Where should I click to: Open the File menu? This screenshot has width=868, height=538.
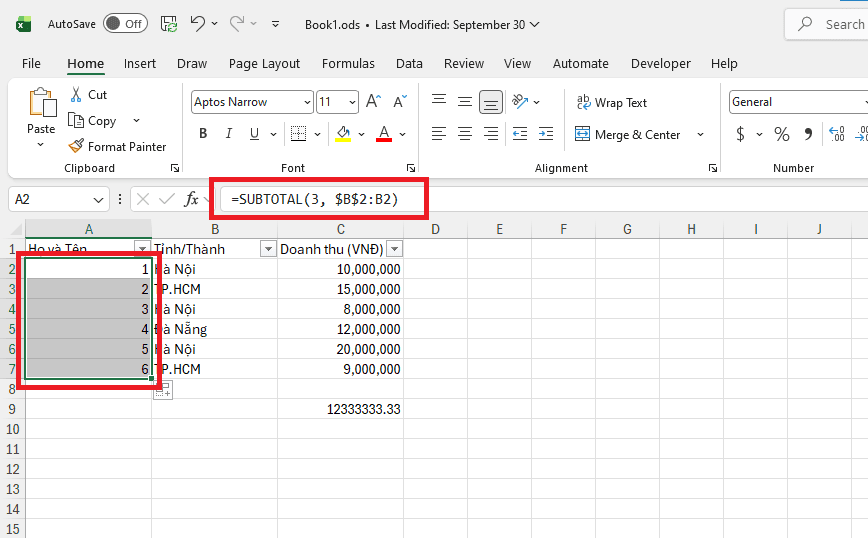coord(31,64)
